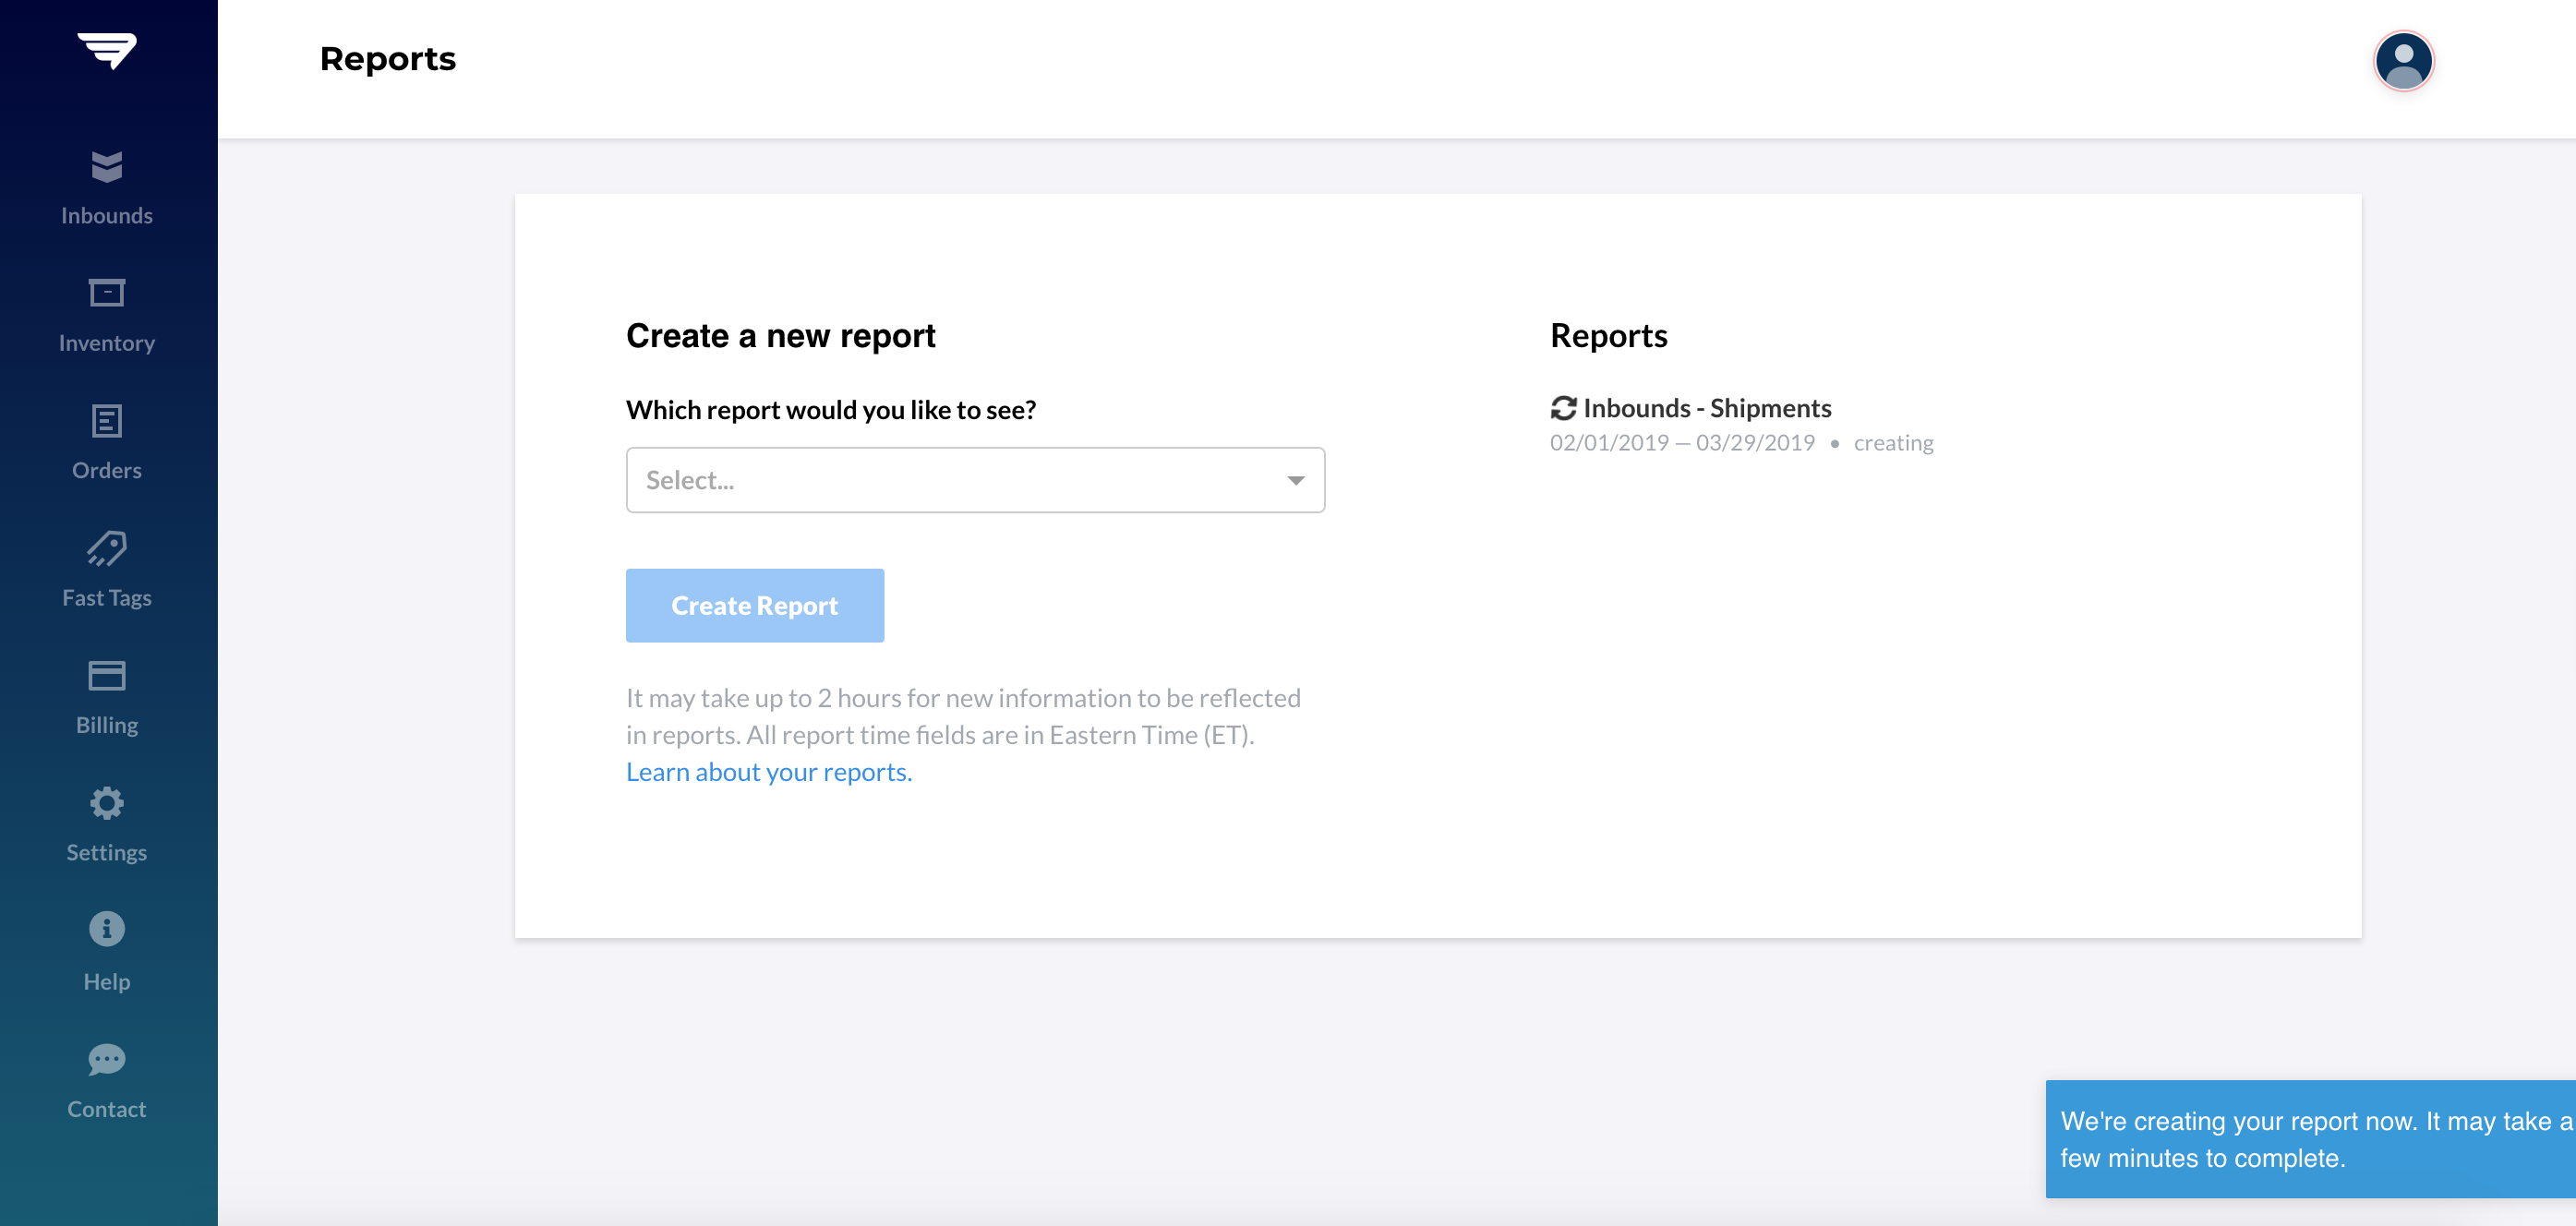Screen dimensions: 2576x1226
Task: Open Settings gear icon
Action: pyautogui.click(x=107, y=803)
